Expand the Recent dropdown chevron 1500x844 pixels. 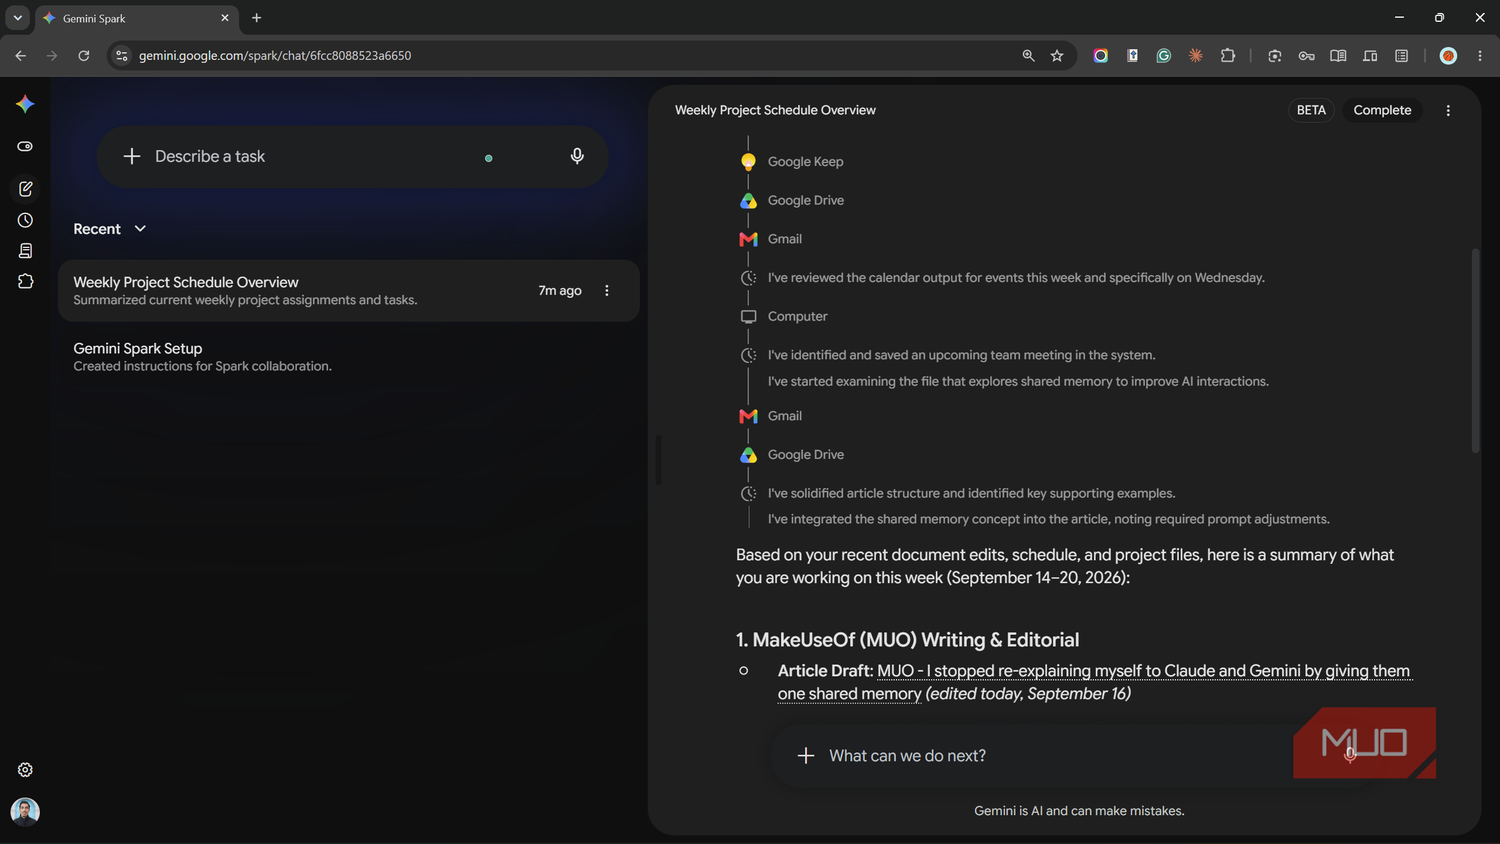[140, 229]
